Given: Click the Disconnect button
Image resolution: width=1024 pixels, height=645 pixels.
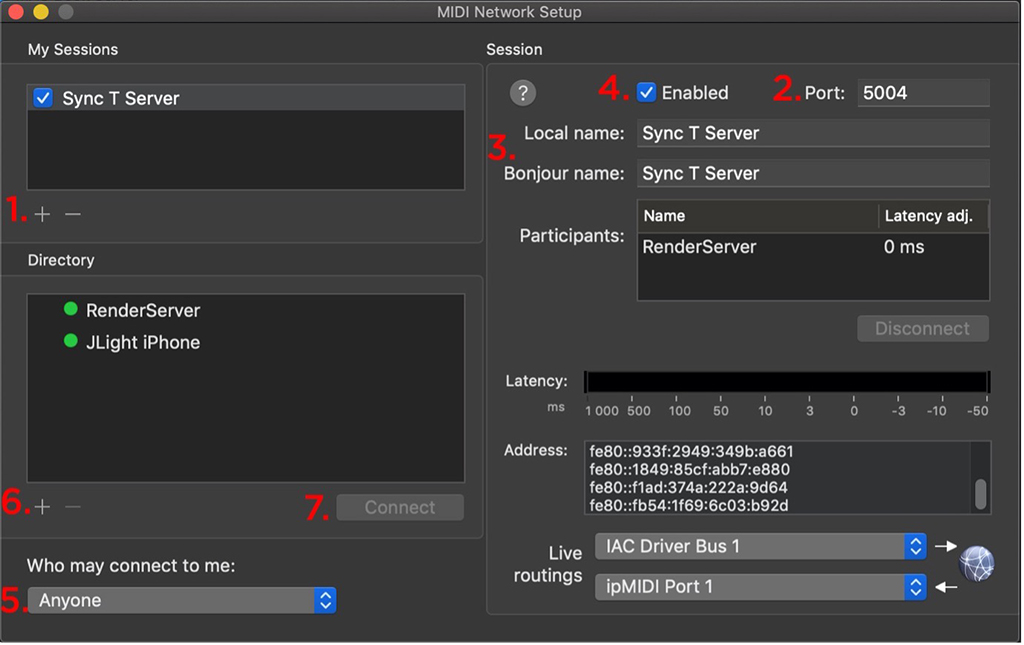Looking at the screenshot, I should point(922,328).
